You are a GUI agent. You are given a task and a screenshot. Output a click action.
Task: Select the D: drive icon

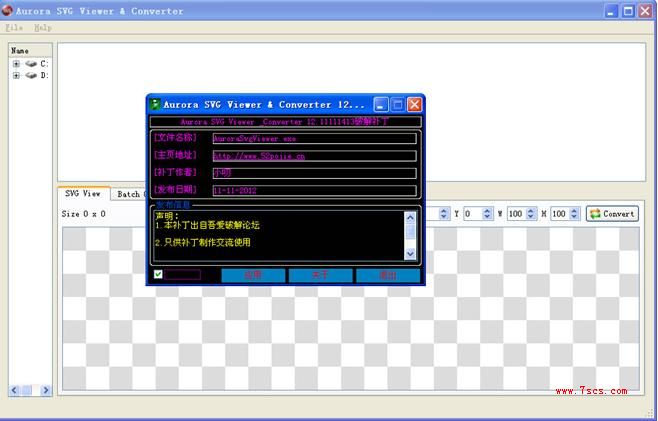pyautogui.click(x=31, y=75)
